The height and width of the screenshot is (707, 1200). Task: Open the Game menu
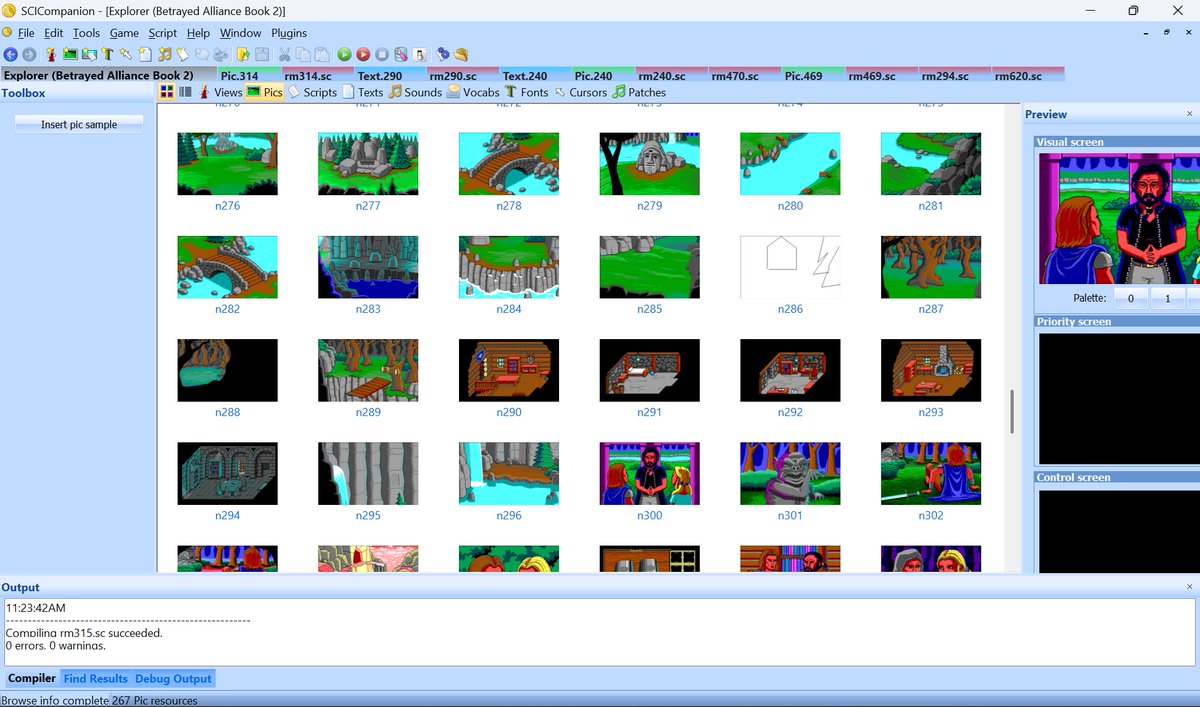tap(124, 33)
